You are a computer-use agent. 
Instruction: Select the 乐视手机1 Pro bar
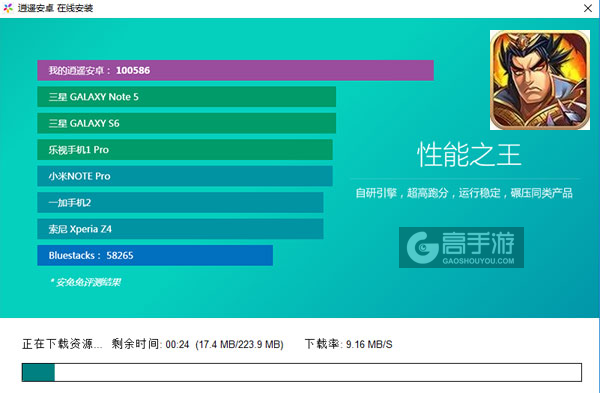[x=185, y=150]
